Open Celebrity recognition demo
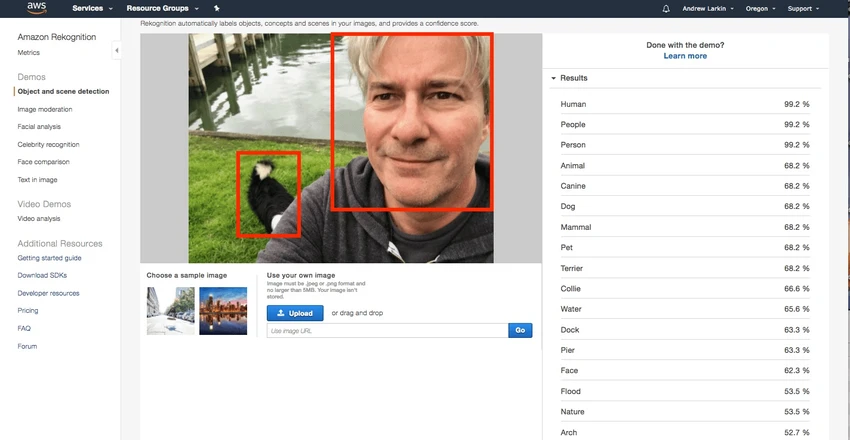 [x=48, y=145]
